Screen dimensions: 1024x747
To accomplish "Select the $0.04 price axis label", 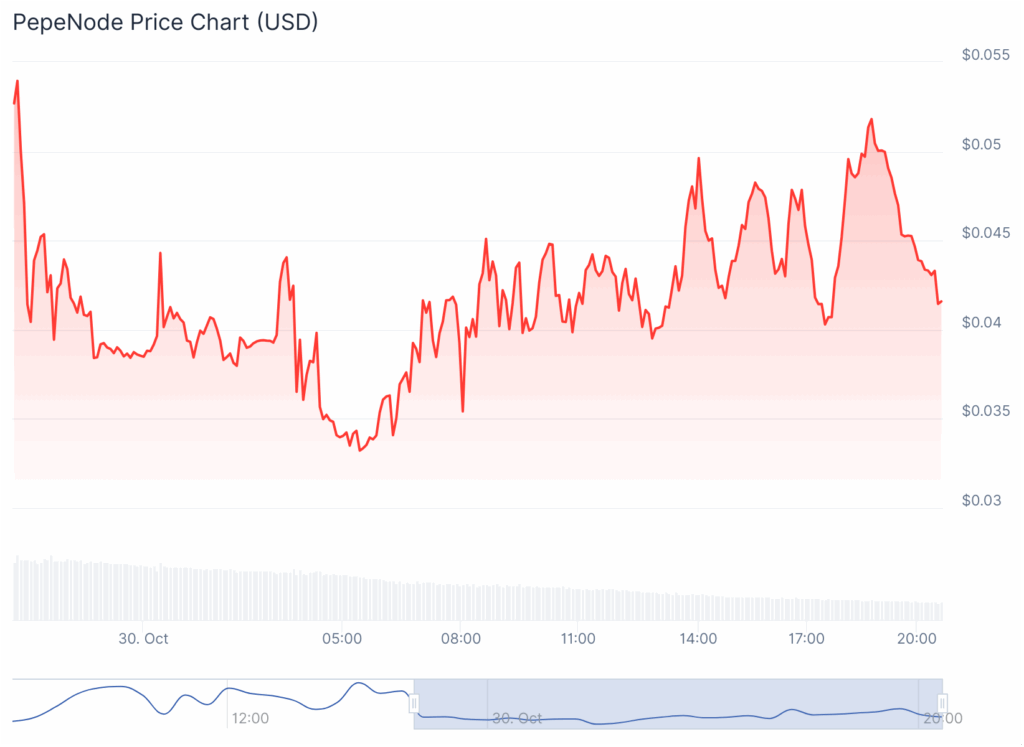I will point(982,322).
